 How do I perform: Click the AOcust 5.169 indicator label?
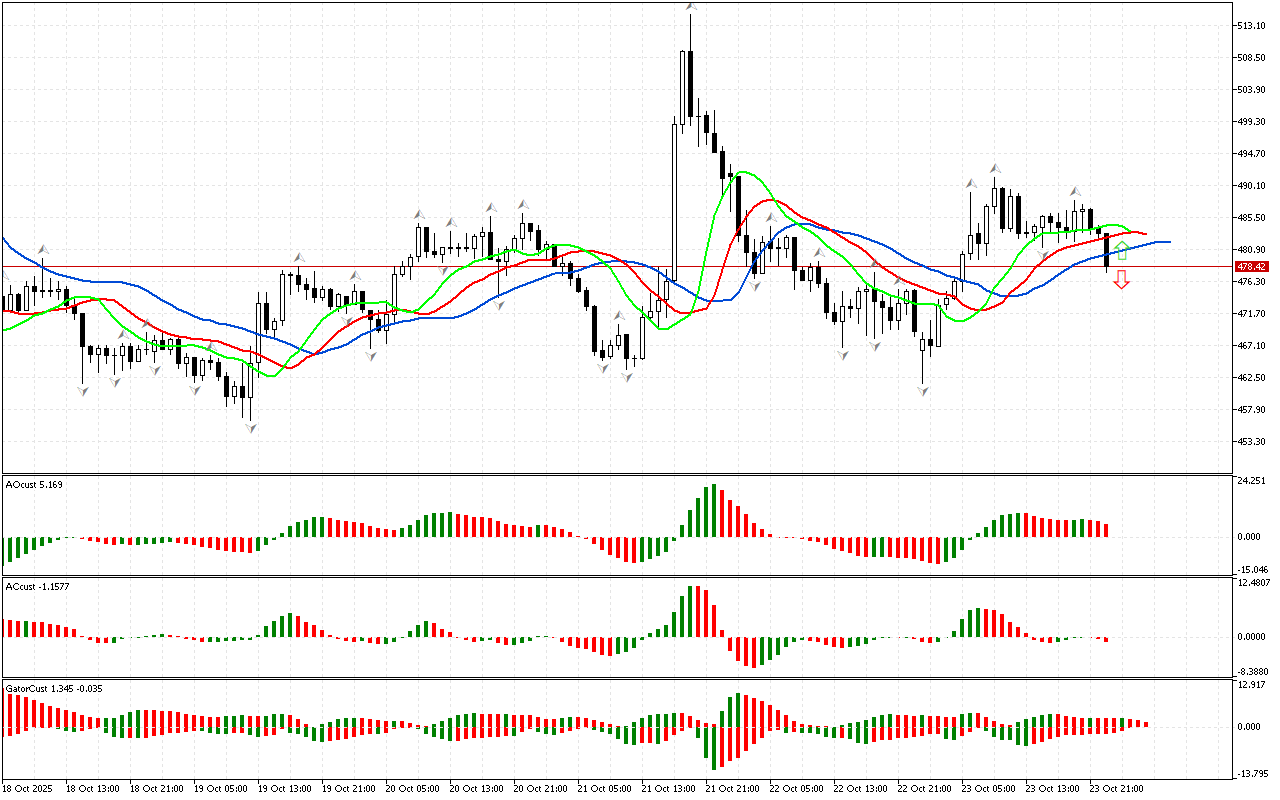click(x=34, y=485)
